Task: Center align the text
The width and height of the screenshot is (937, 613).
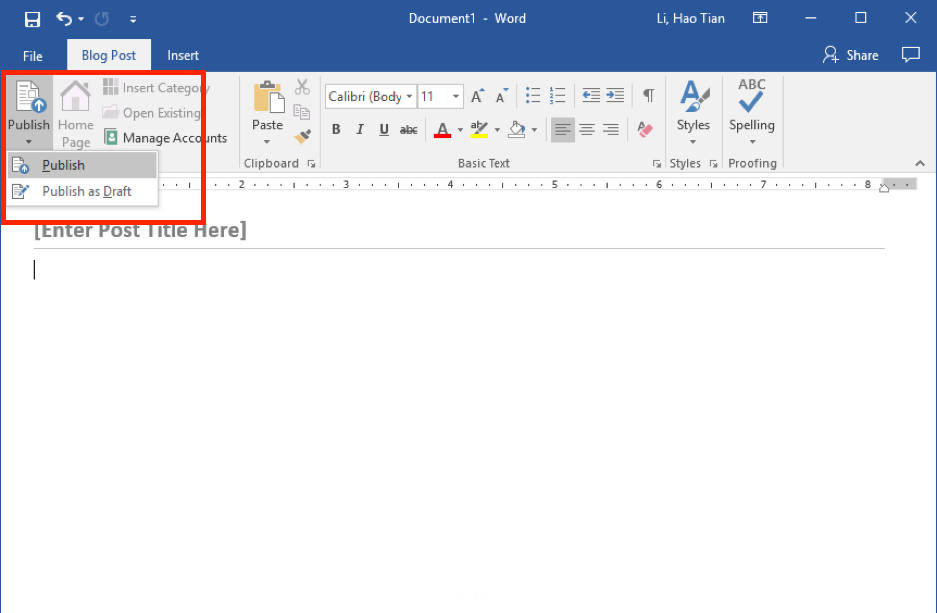Action: [x=587, y=129]
